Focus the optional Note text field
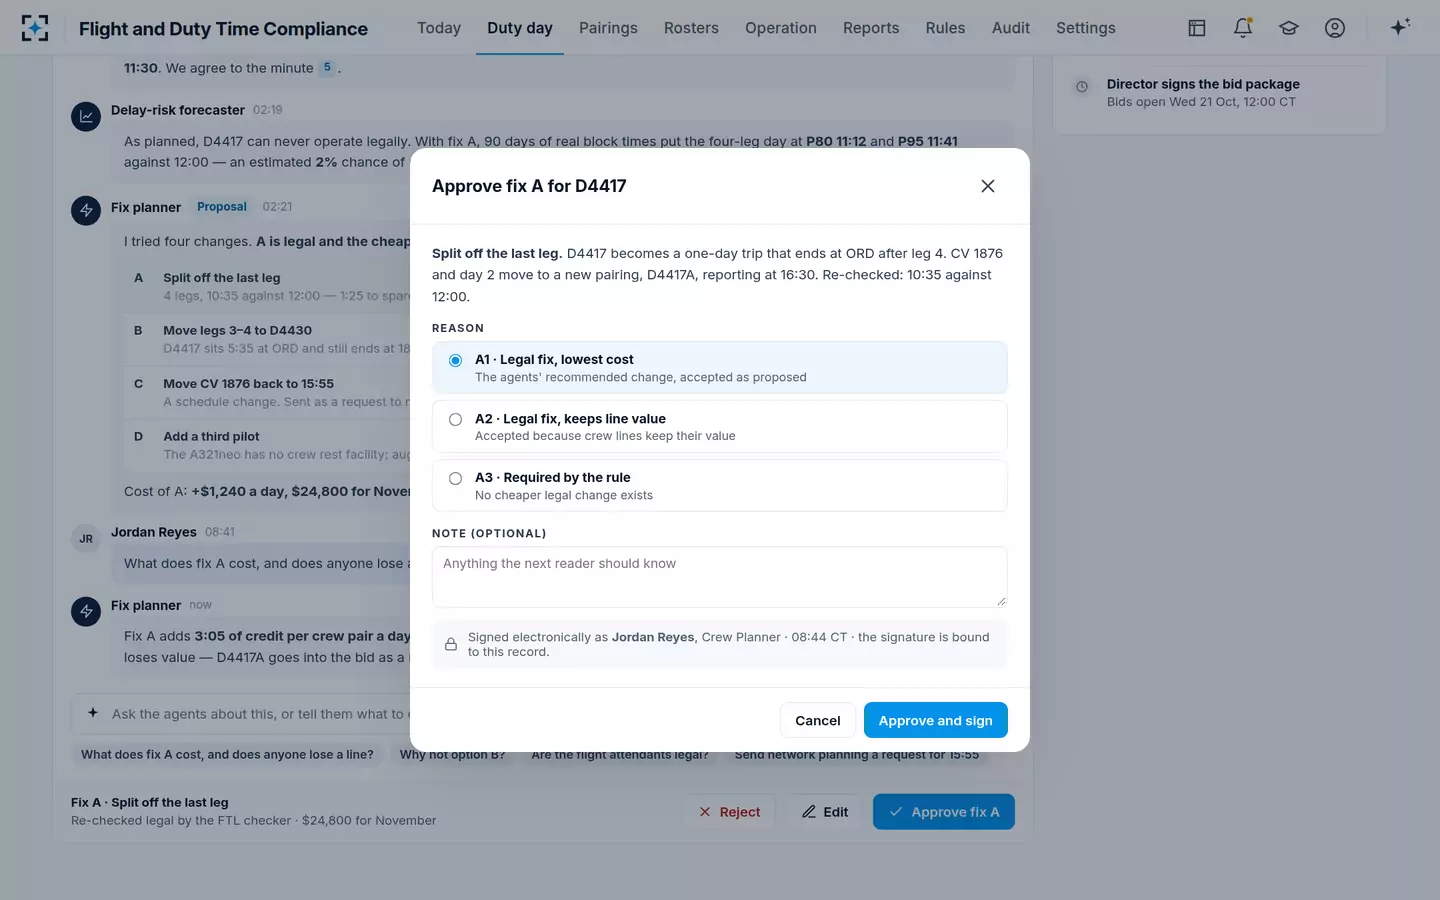This screenshot has height=900, width=1440. 720,577
